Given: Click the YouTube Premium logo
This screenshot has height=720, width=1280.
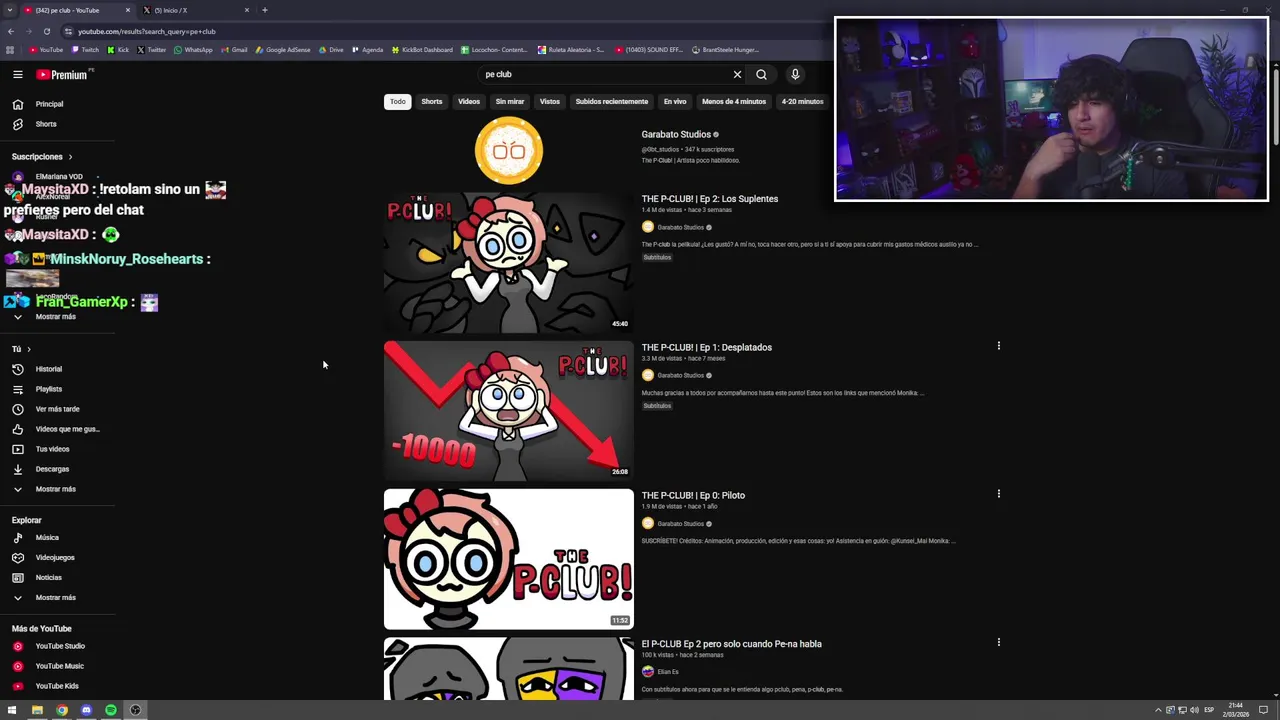Looking at the screenshot, I should point(63,74).
